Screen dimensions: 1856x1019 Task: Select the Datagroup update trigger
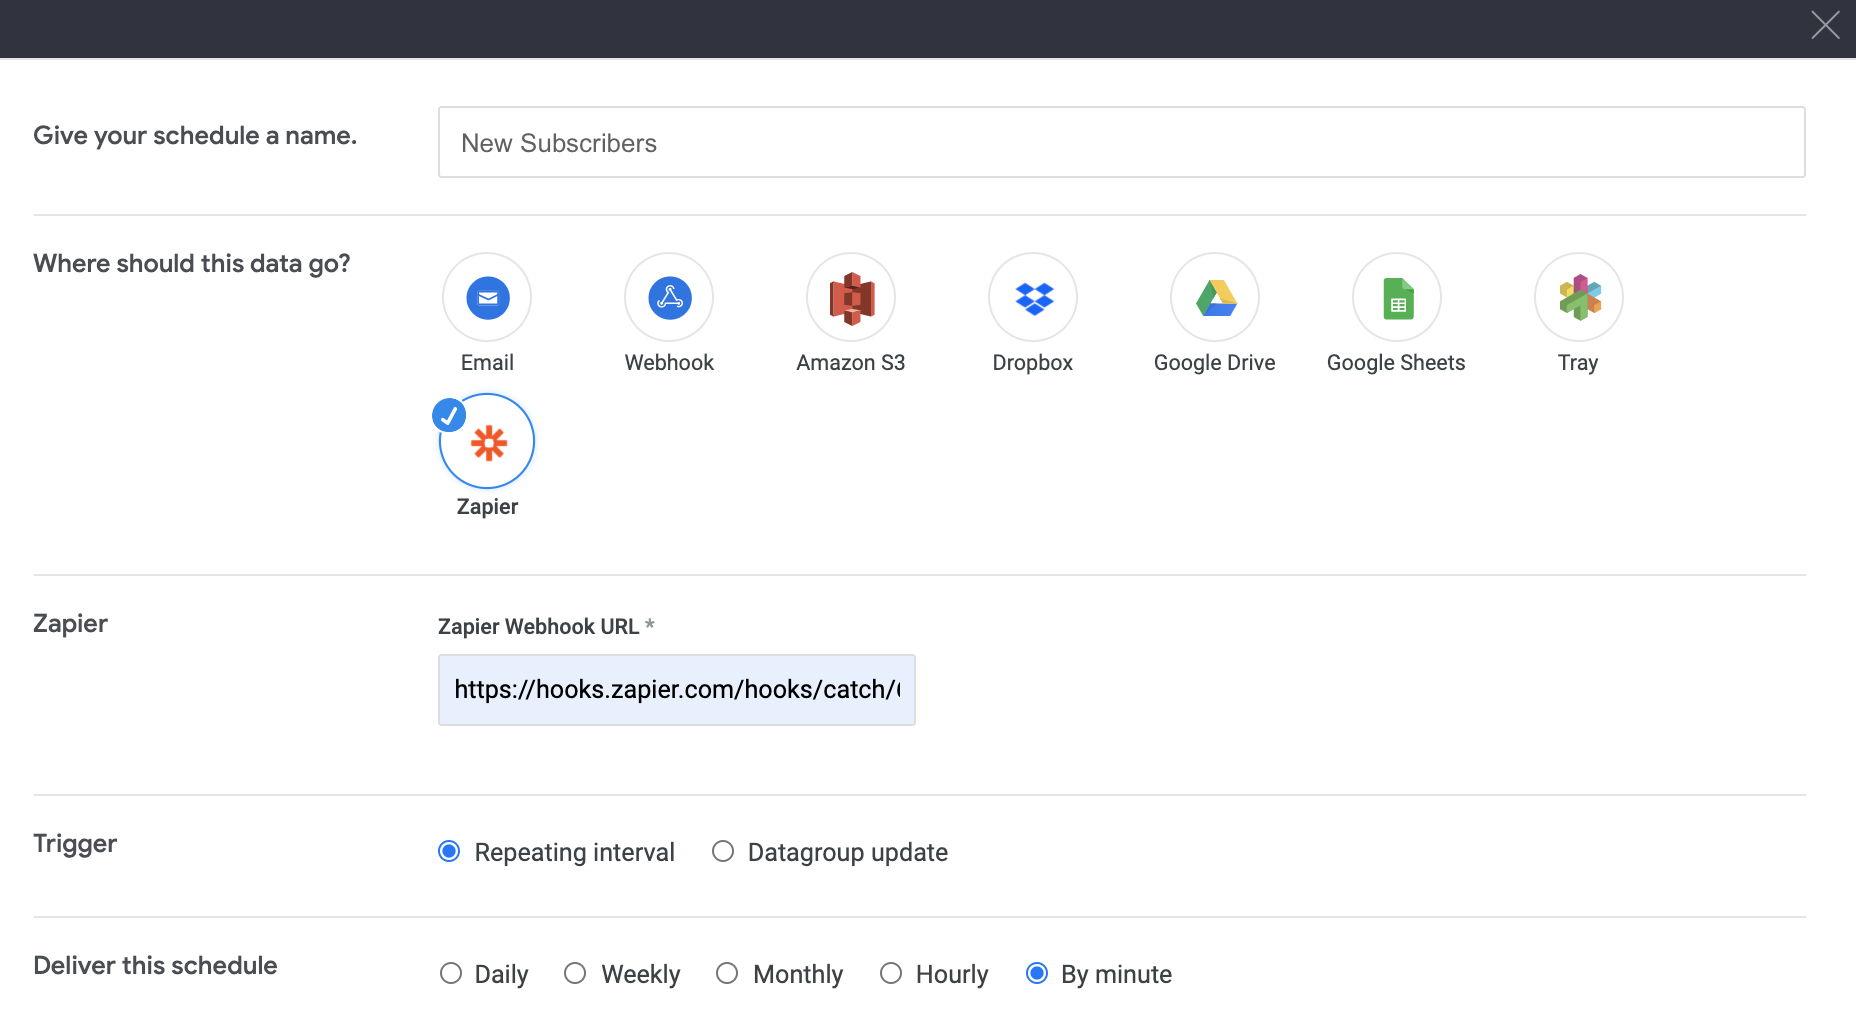pyautogui.click(x=723, y=851)
